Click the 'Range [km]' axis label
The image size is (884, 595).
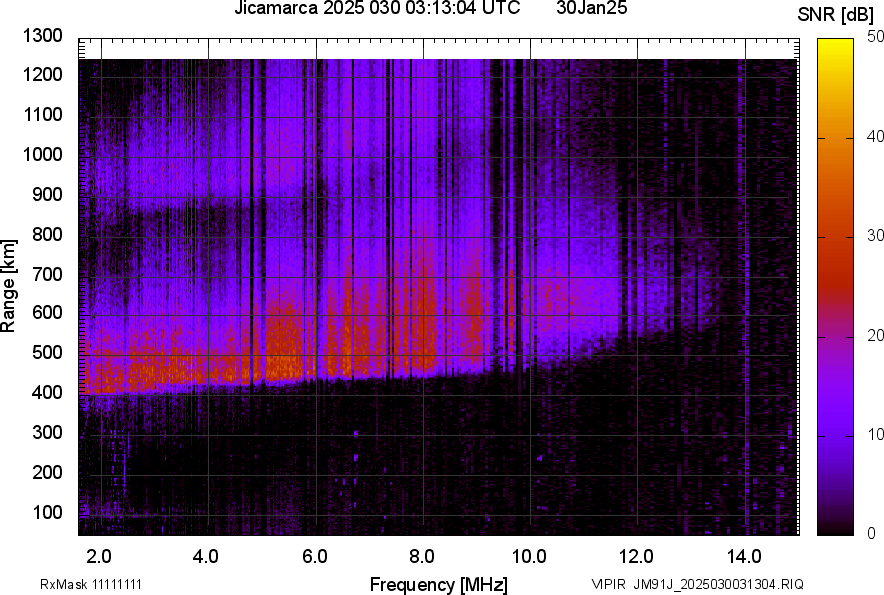pos(8,286)
